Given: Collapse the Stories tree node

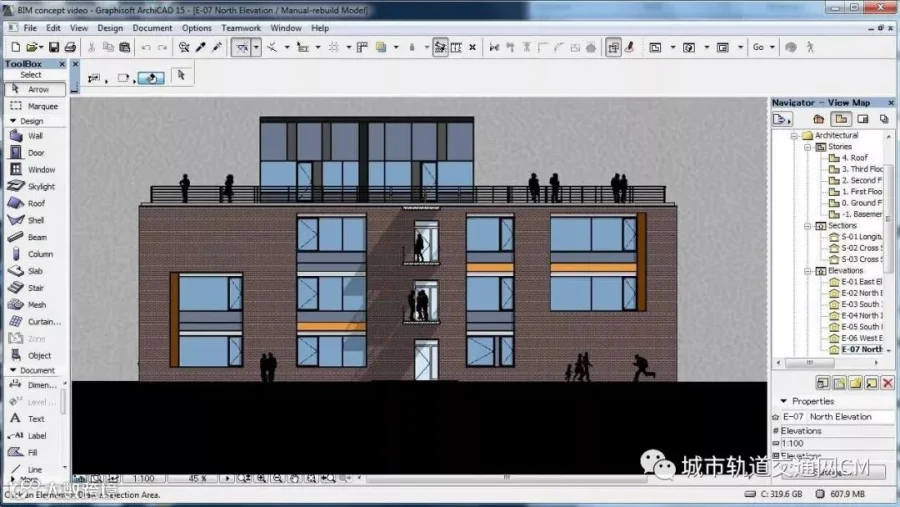Looking at the screenshot, I should pos(808,147).
